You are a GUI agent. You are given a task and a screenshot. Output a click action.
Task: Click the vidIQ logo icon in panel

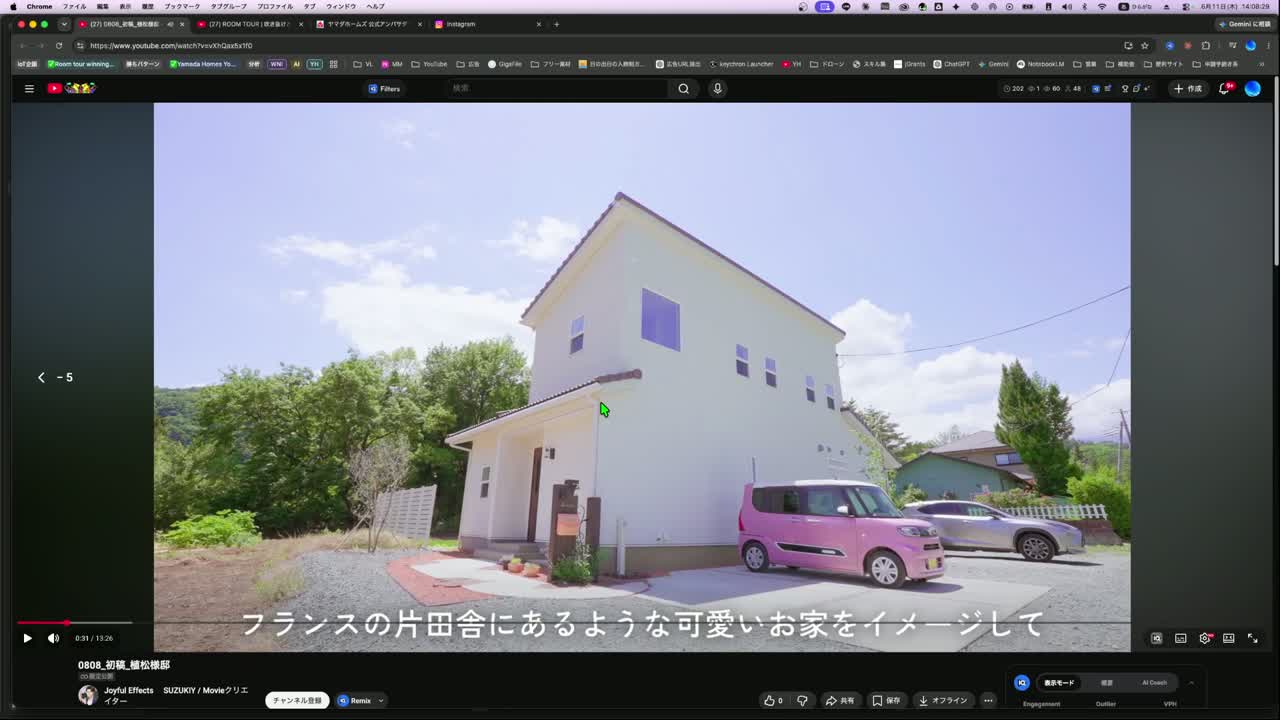[x=1021, y=683]
